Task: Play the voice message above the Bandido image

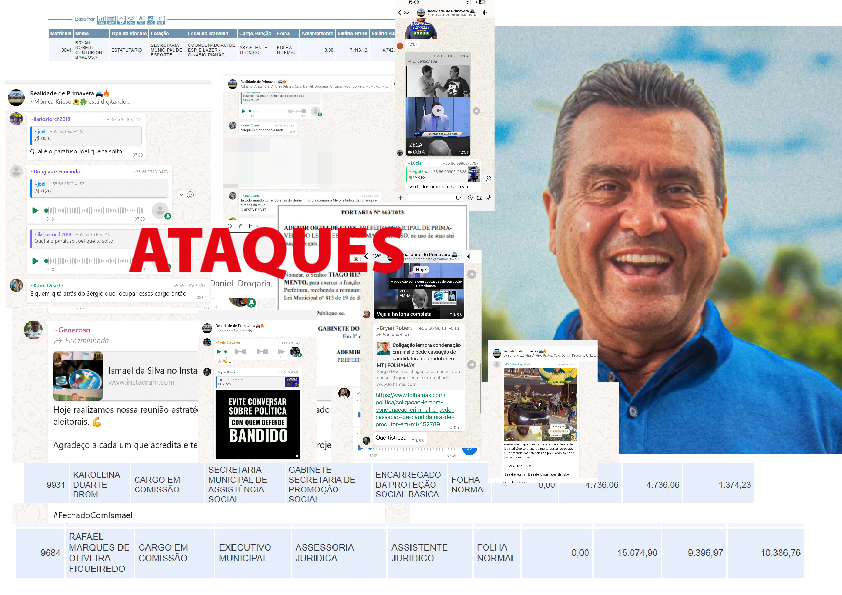Action: pos(221,351)
